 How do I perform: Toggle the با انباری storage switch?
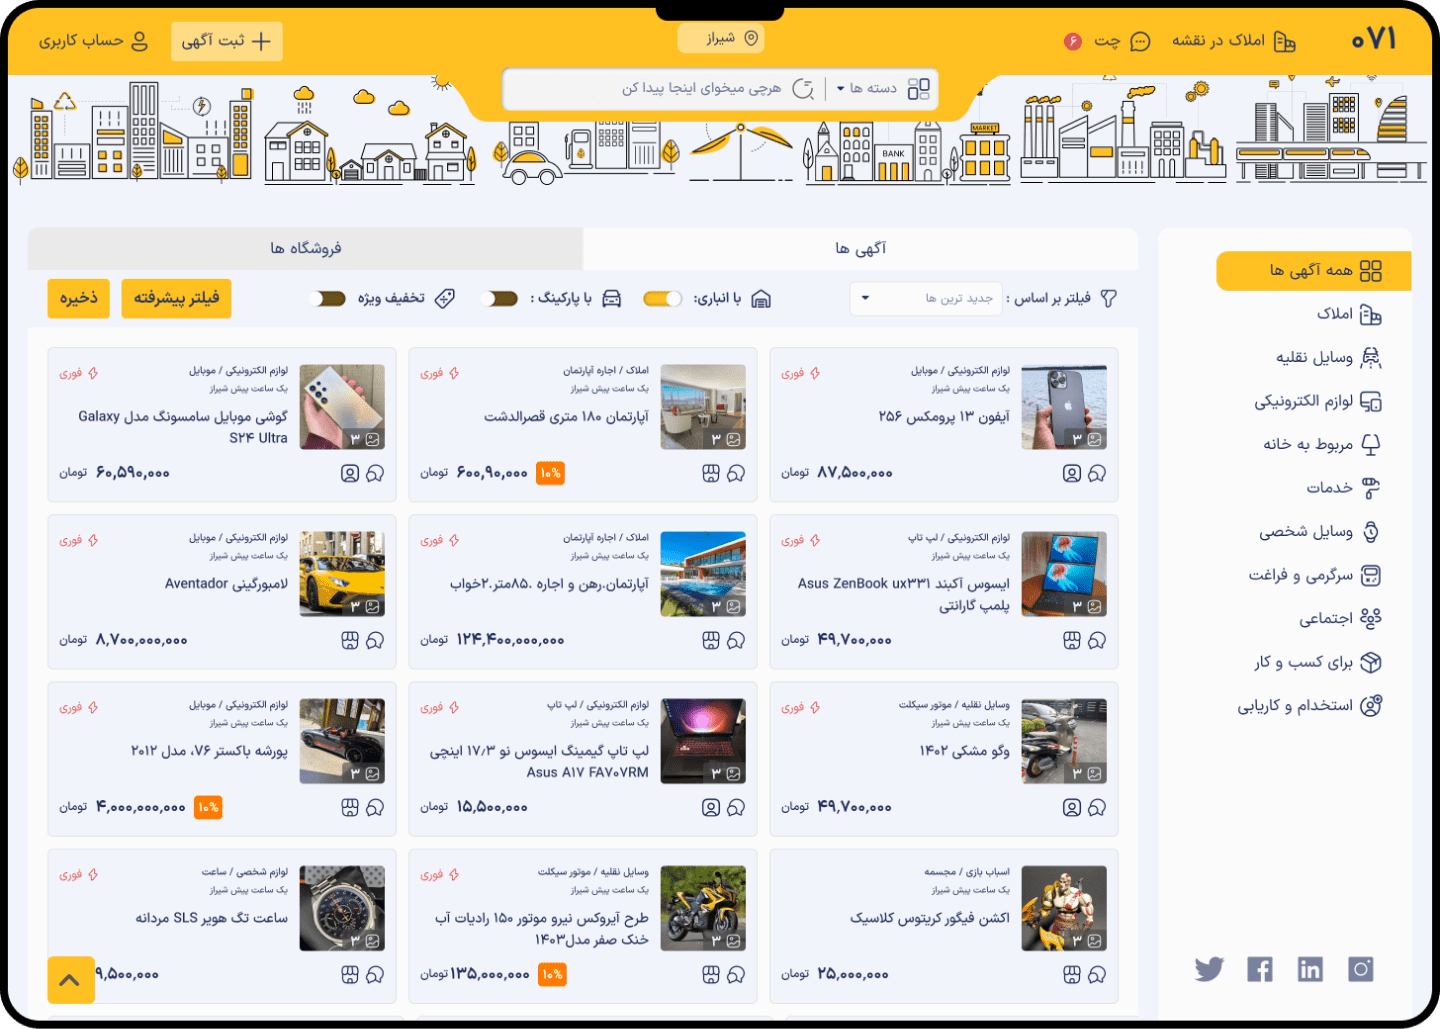click(663, 298)
